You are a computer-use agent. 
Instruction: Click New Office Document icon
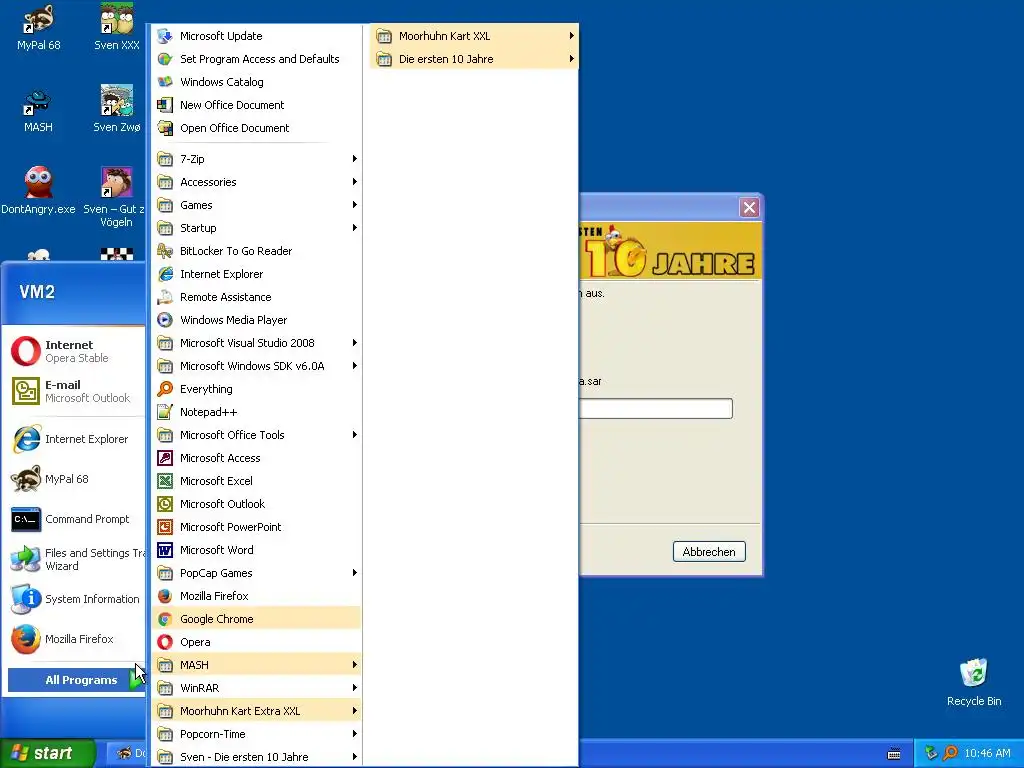(165, 105)
